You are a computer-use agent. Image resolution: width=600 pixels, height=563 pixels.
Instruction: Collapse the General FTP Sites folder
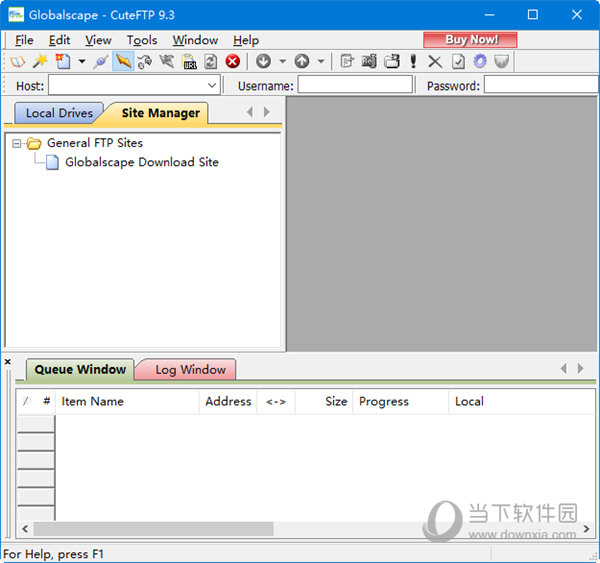click(16, 144)
